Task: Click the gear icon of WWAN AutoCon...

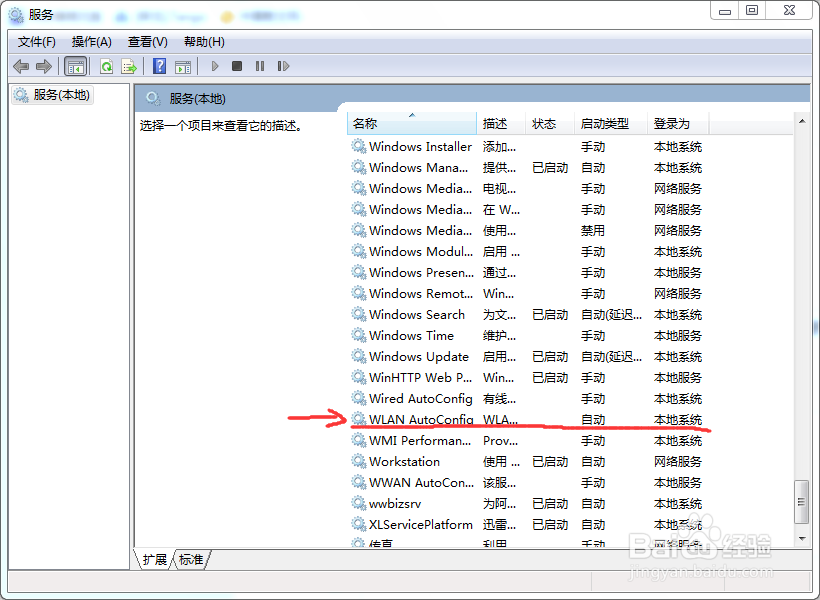Action: pos(359,482)
